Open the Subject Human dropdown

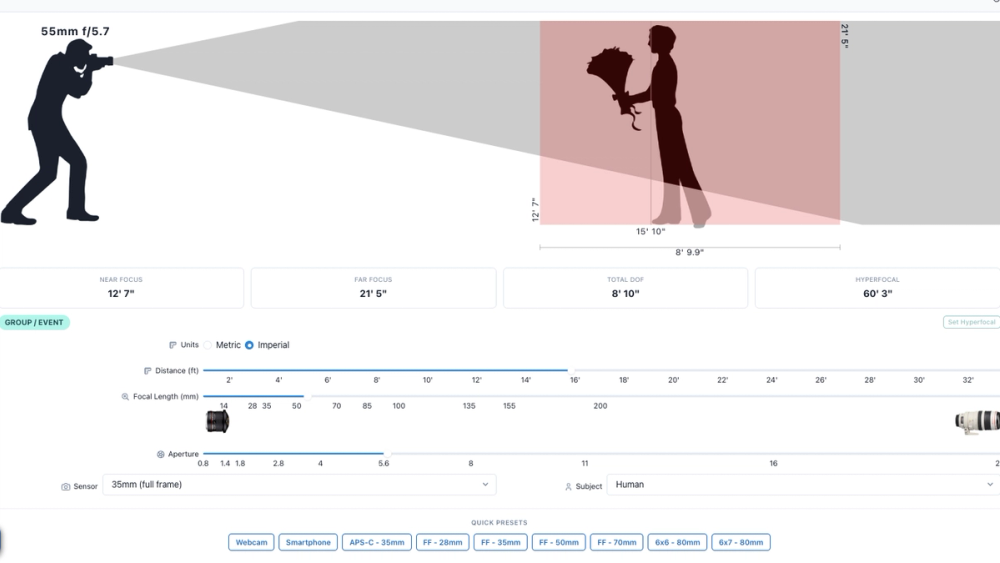tap(803, 485)
